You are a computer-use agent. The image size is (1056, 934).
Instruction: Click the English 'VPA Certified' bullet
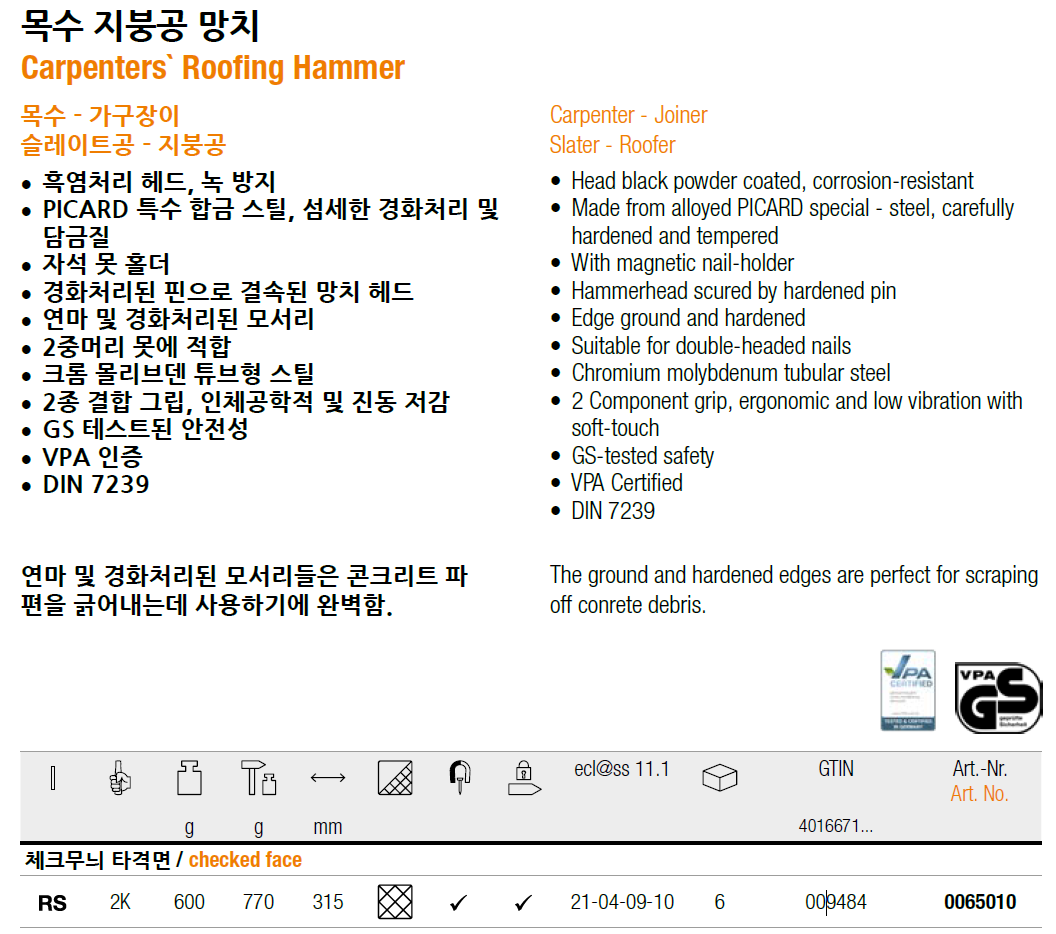(627, 483)
